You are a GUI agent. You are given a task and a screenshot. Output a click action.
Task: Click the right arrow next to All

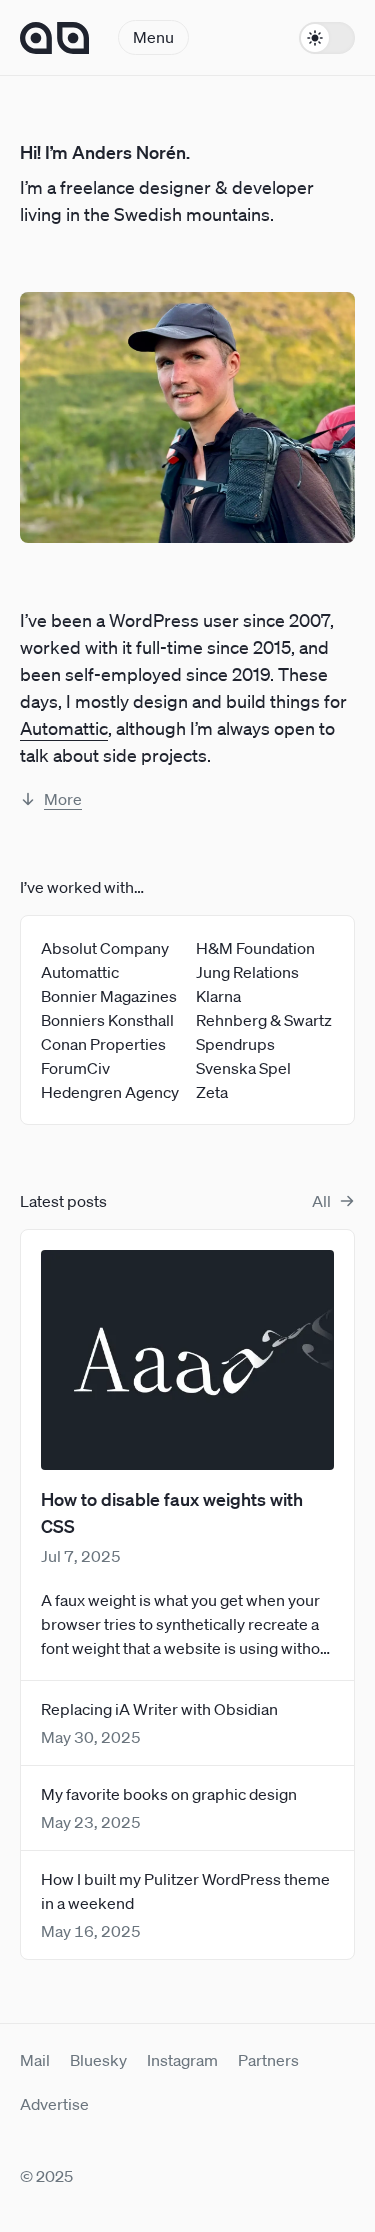347,1201
